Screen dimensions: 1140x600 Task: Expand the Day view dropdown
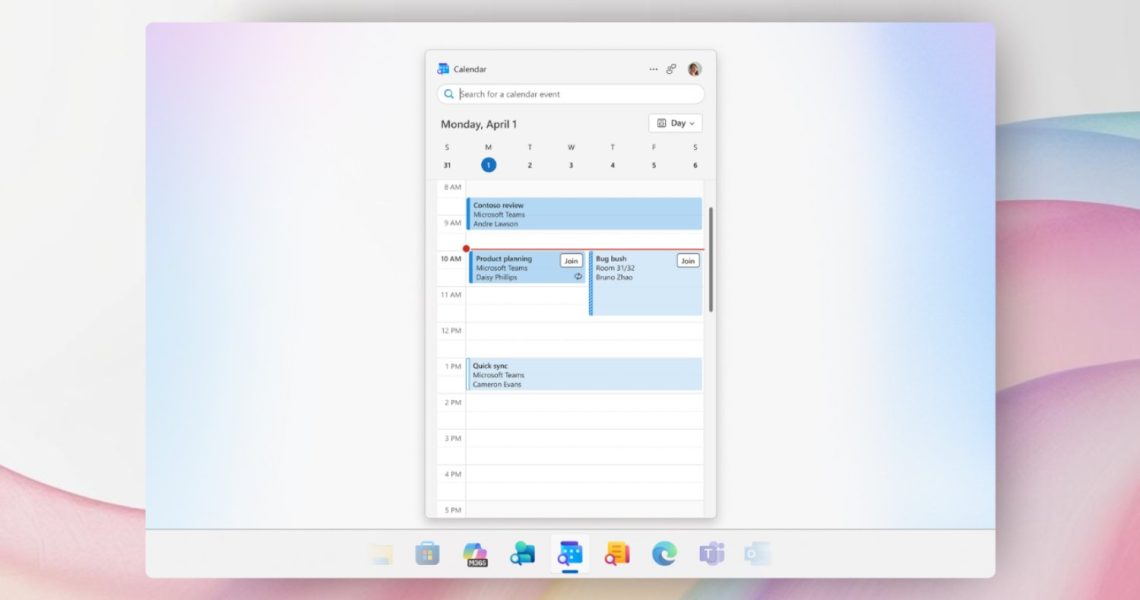(x=675, y=124)
